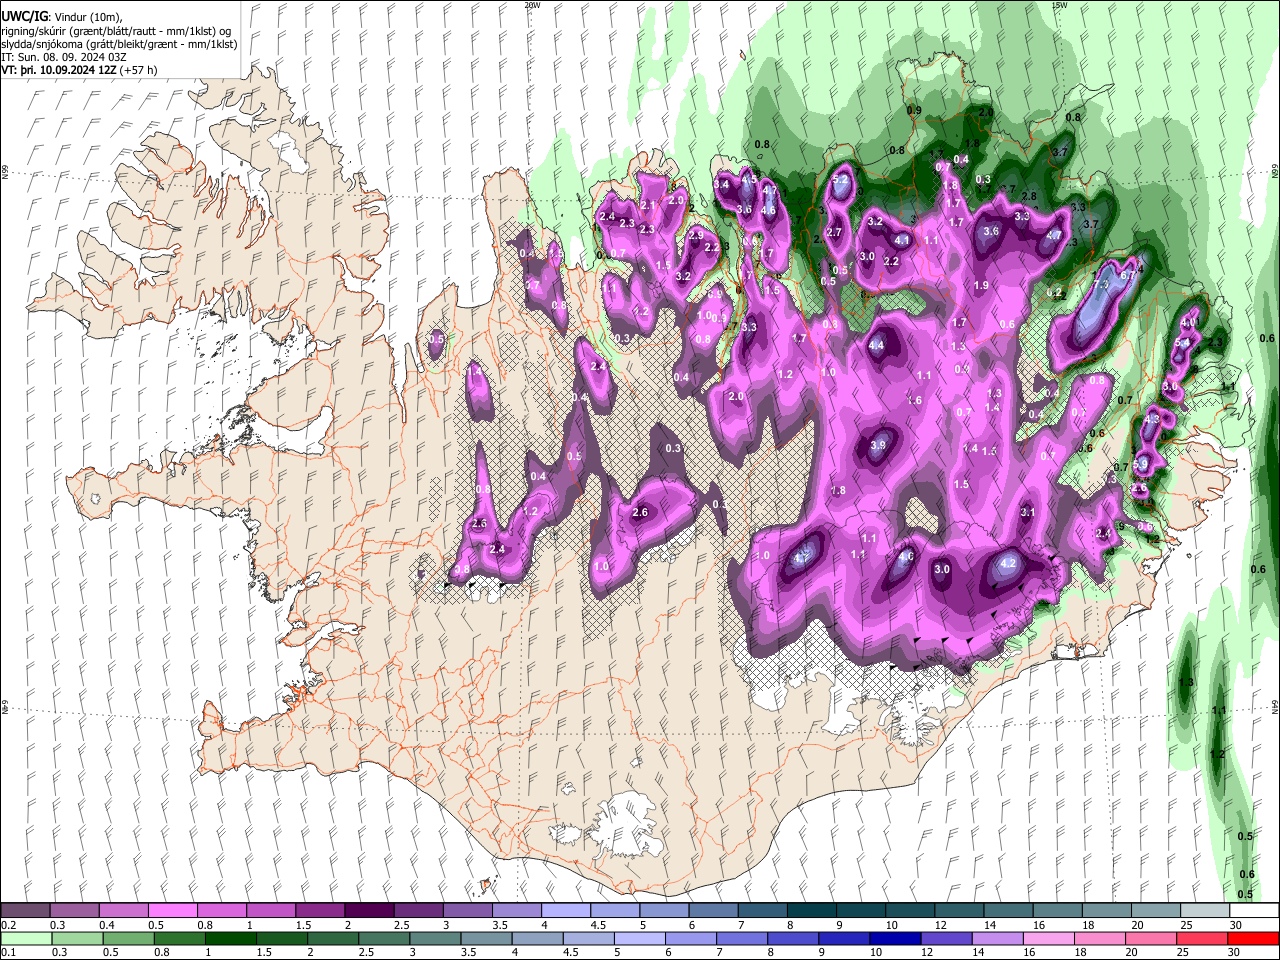Viewport: 1280px width, 960px height.
Task: Click the dark purple 2 swatch in the upper legend row
Action: point(368,911)
